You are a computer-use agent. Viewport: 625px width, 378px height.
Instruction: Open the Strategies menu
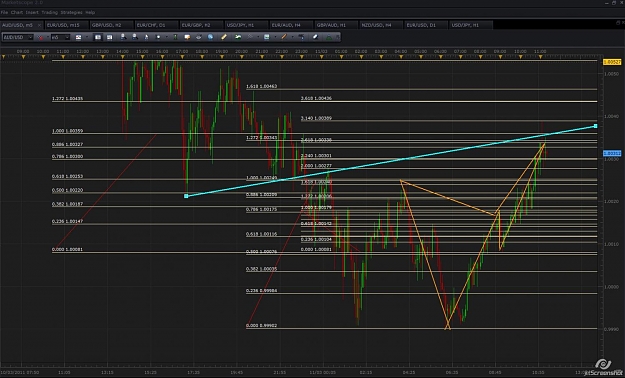tap(71, 12)
